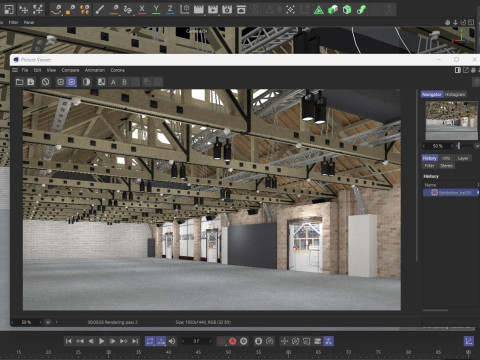Click the open folder icon in Picture Viewer
Image resolution: width=480 pixels, height=360 pixels.
[x=19, y=82]
